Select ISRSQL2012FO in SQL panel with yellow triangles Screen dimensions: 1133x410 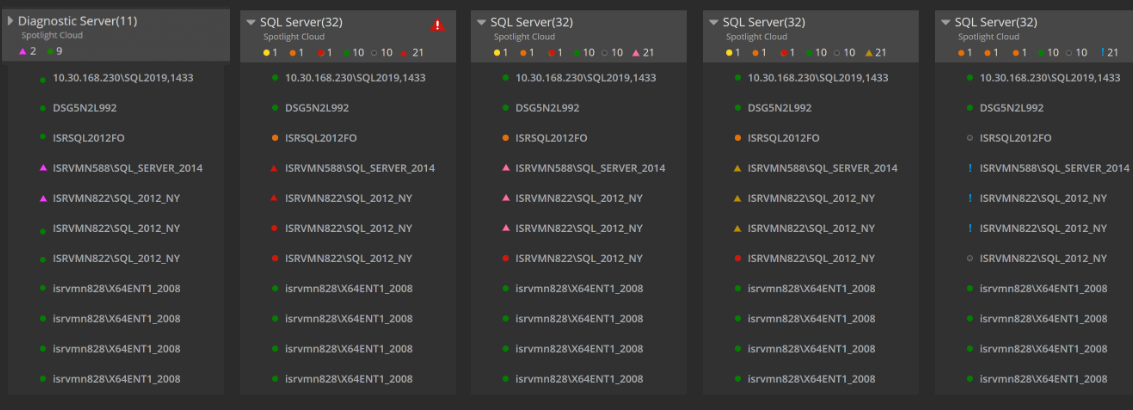[x=783, y=138]
